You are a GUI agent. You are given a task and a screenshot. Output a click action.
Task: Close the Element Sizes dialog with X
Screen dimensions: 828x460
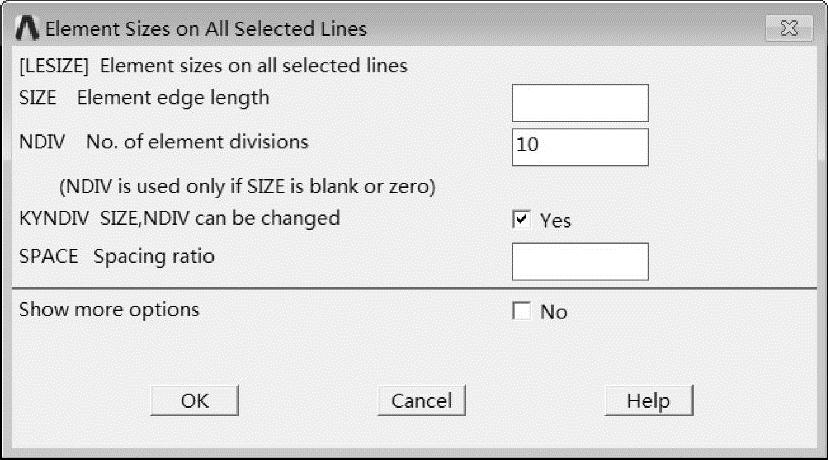pos(789,28)
